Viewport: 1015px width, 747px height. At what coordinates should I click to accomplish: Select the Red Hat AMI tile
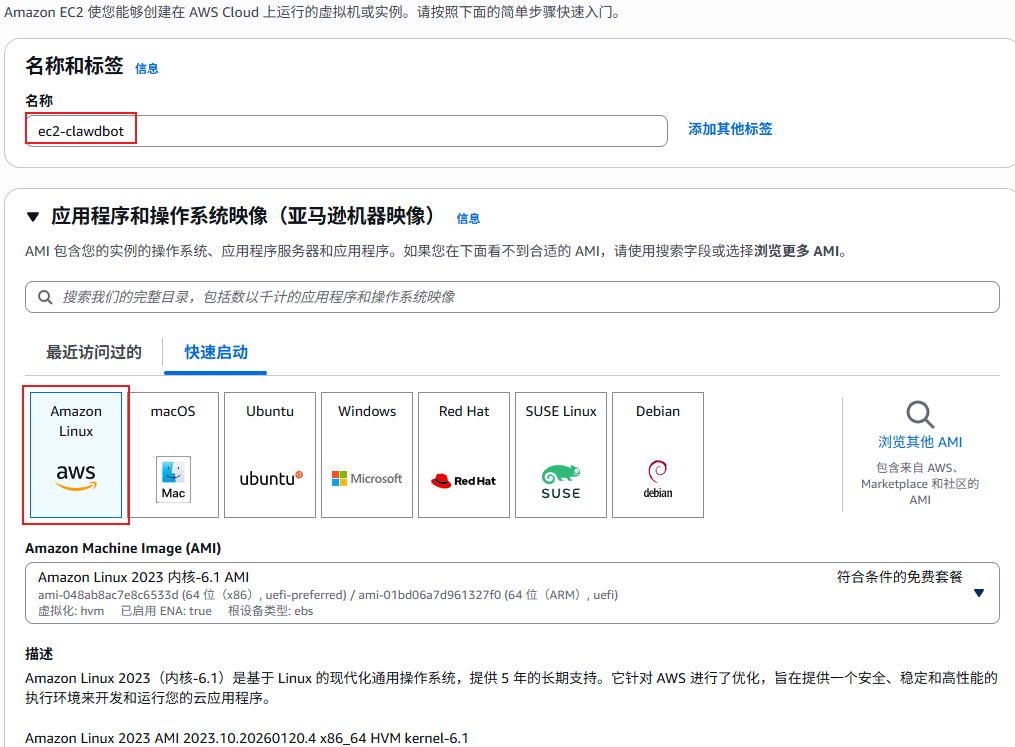click(464, 454)
